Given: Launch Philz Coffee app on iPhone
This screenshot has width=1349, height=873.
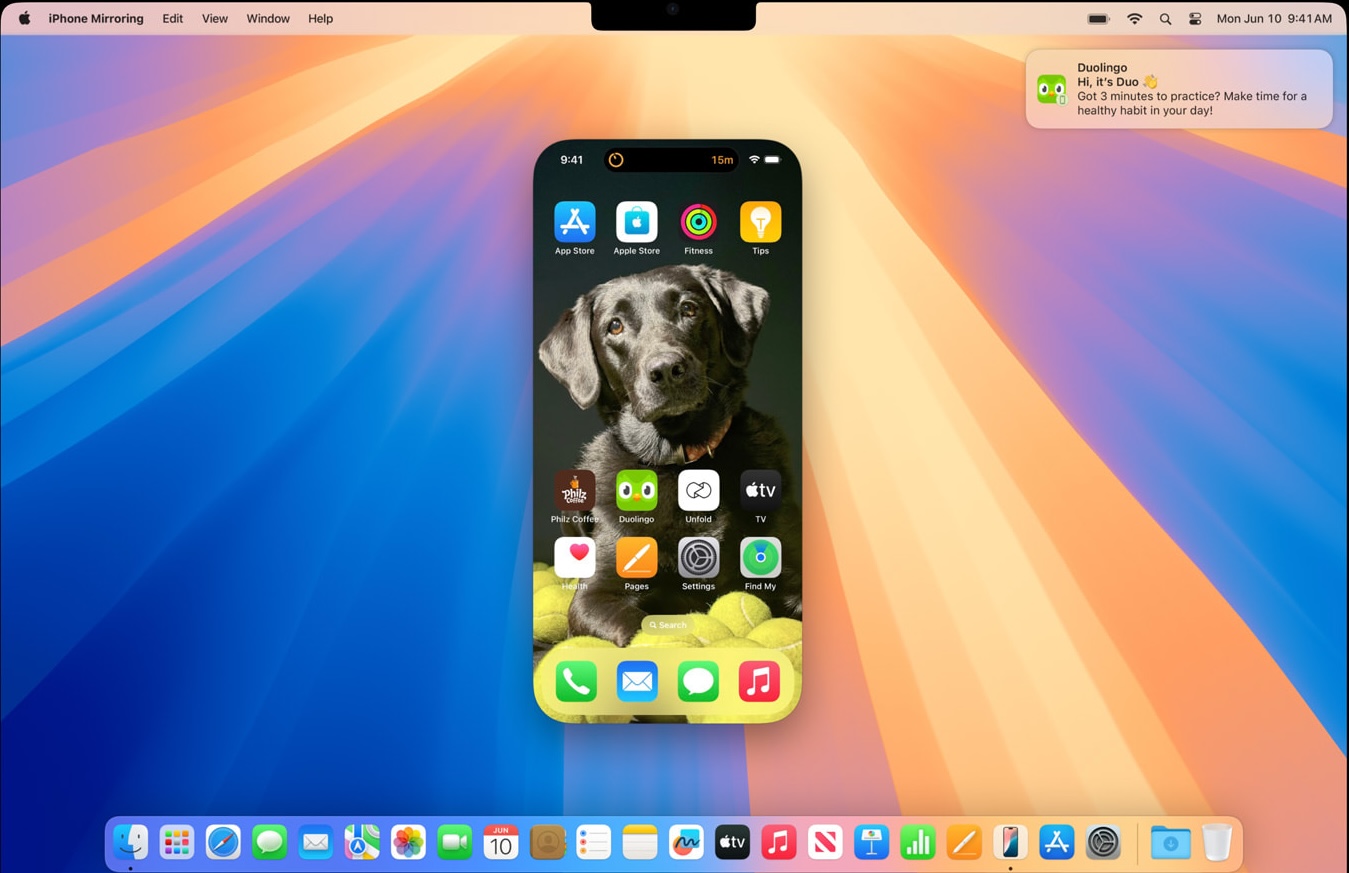Looking at the screenshot, I should click(574, 491).
